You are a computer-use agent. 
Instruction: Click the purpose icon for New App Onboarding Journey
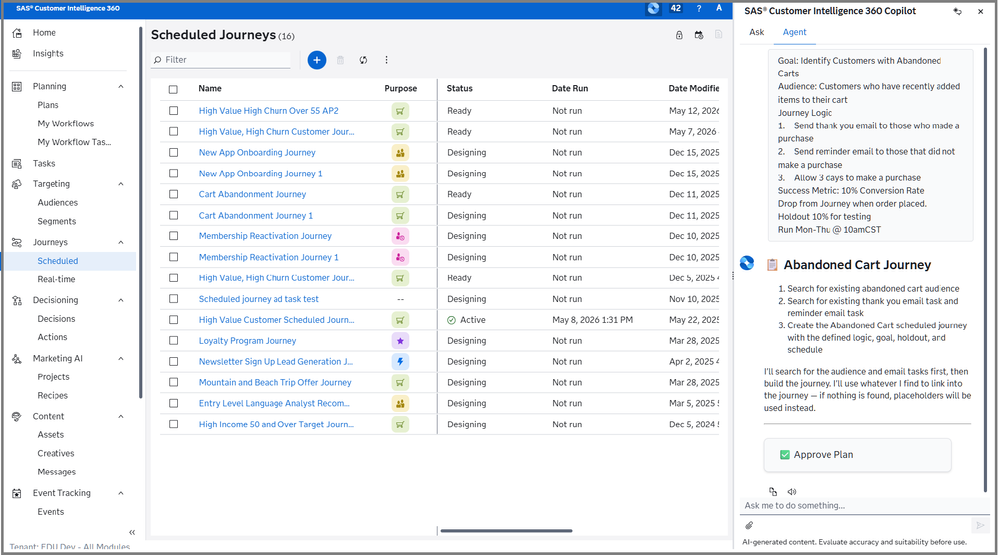(400, 153)
